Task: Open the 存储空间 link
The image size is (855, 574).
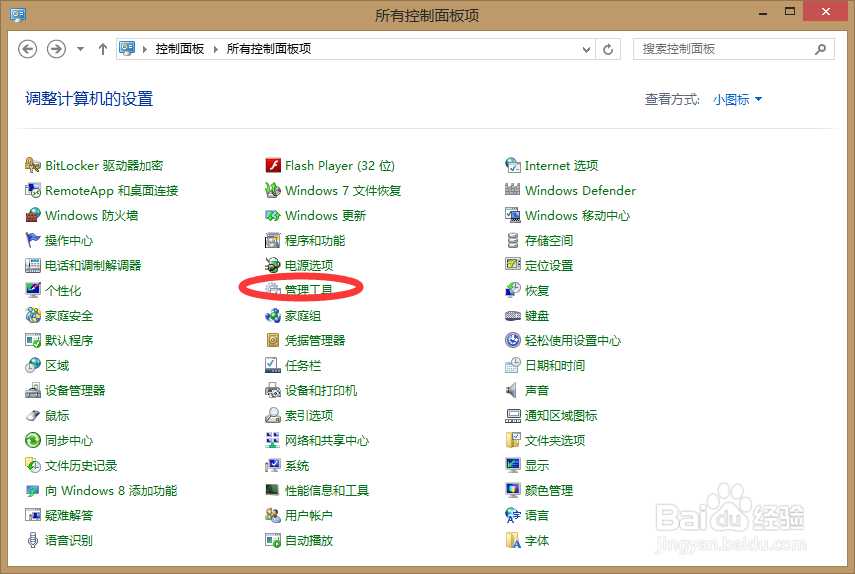Action: [x=549, y=240]
